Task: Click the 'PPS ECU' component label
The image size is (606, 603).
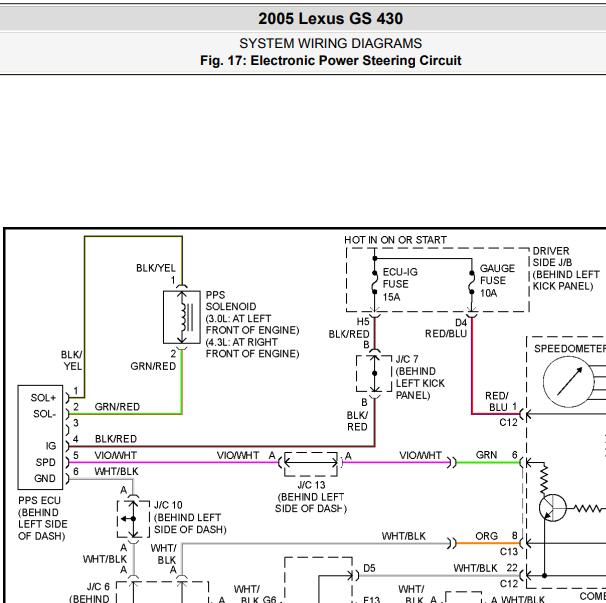Action: (39, 501)
